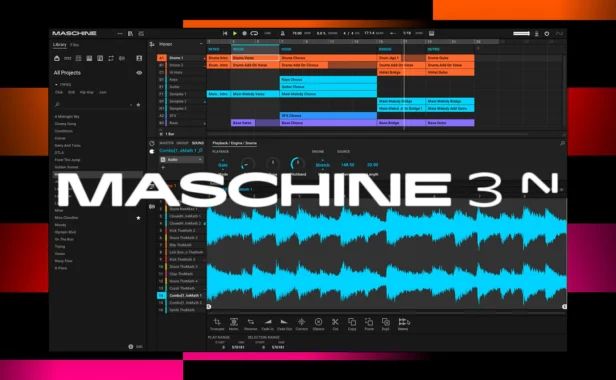
Task: Copy the selected sample range
Action: [x=352, y=322]
